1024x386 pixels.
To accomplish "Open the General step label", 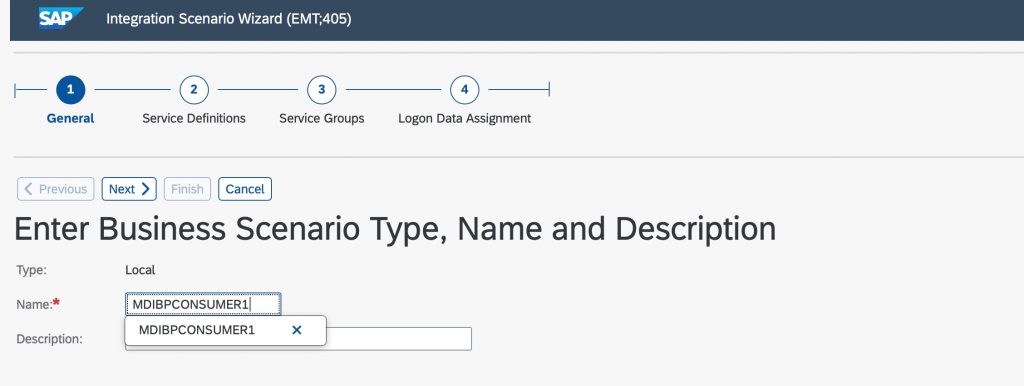I will click(x=71, y=118).
